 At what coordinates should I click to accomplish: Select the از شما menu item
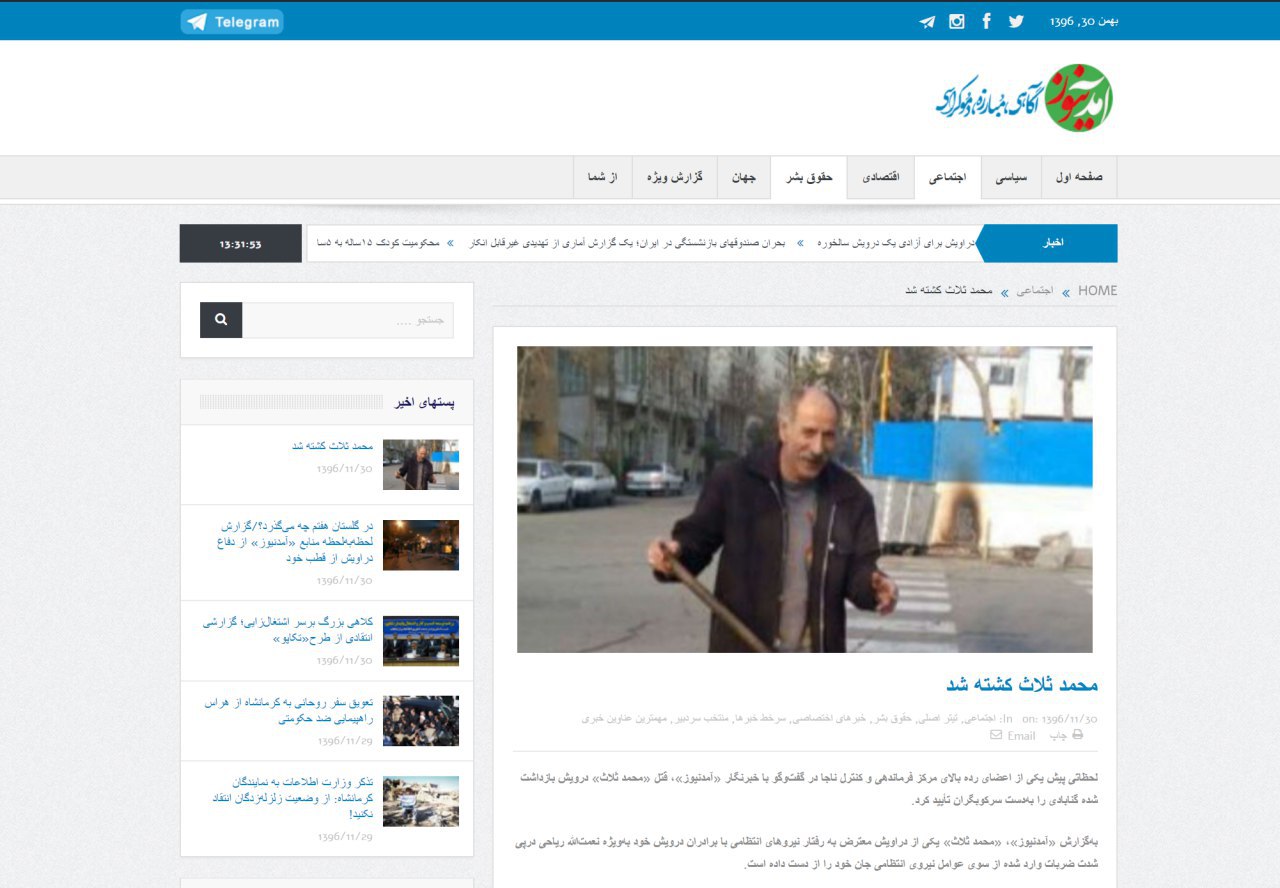coord(603,177)
